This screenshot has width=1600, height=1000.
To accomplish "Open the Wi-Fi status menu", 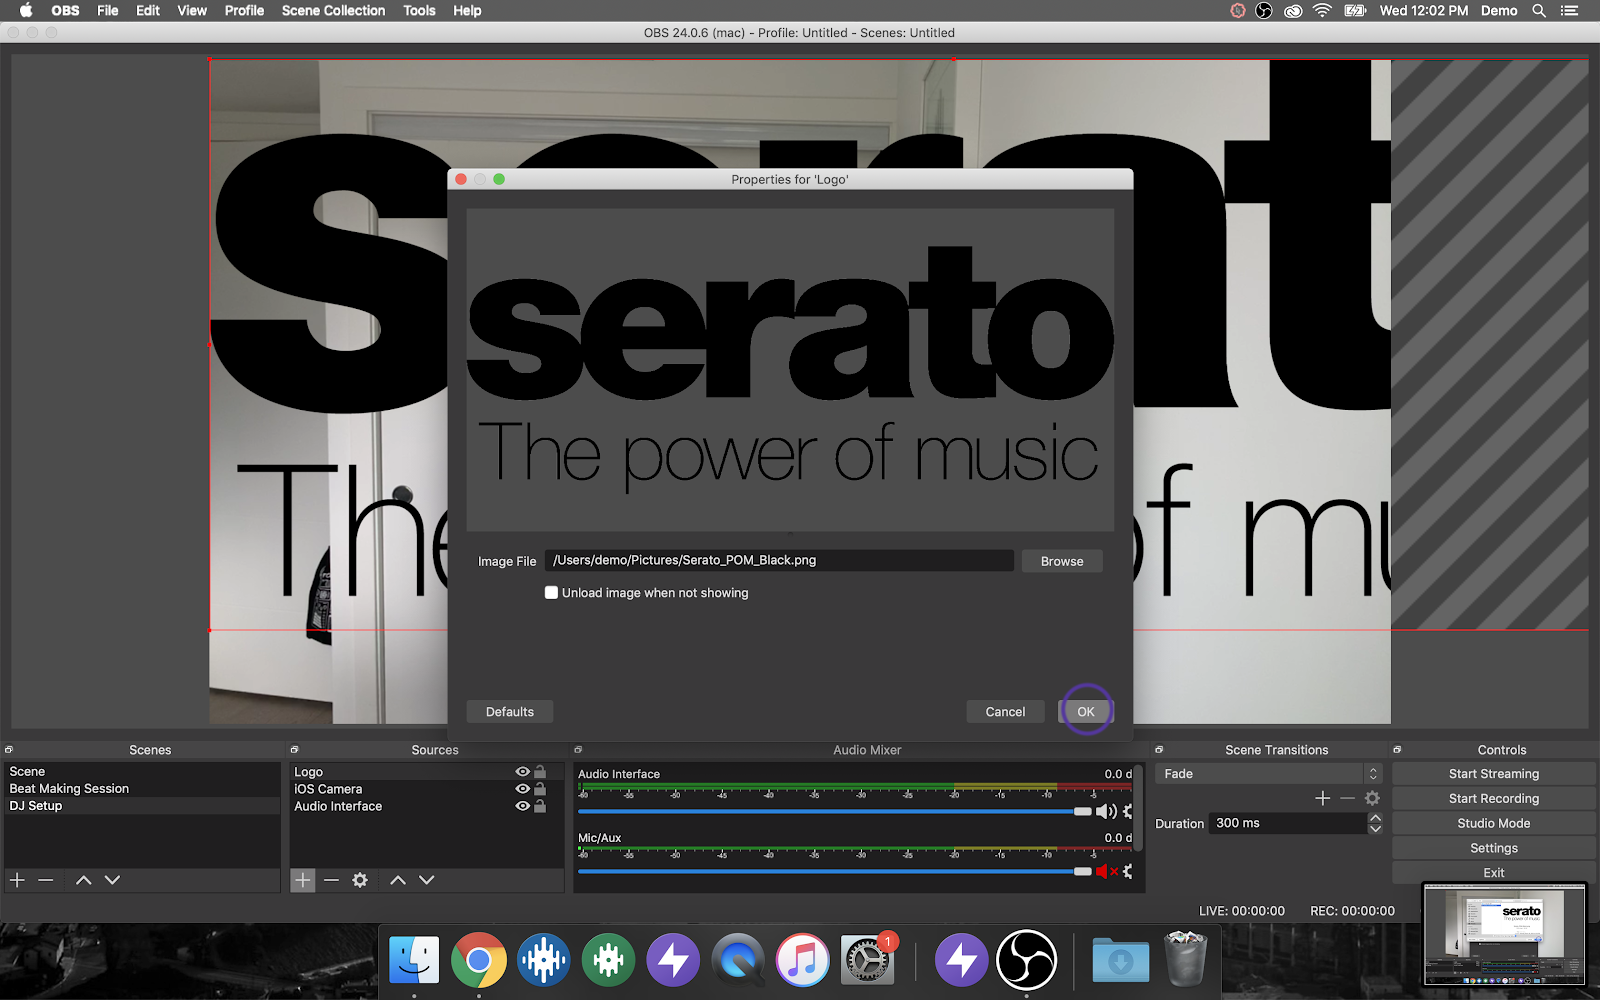I will point(1322,11).
